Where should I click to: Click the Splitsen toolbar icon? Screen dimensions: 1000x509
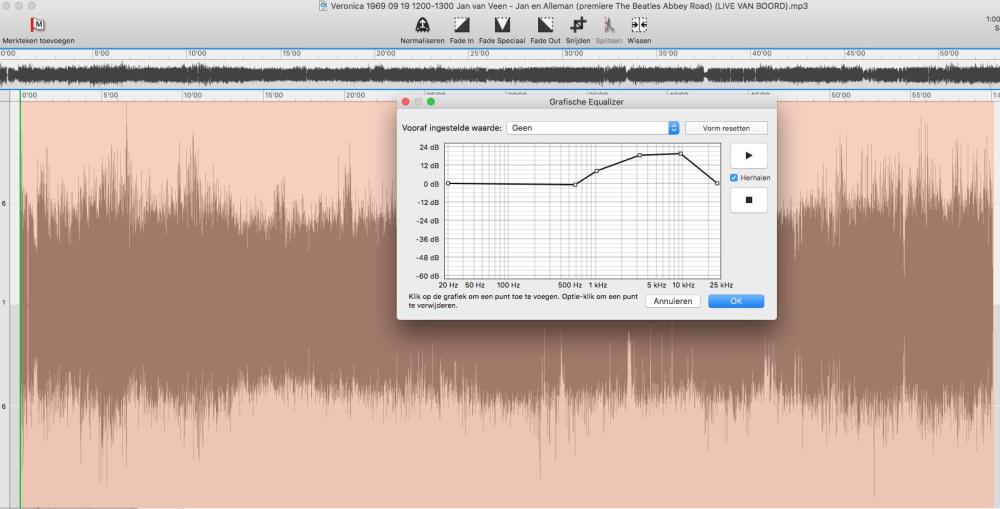(x=608, y=25)
